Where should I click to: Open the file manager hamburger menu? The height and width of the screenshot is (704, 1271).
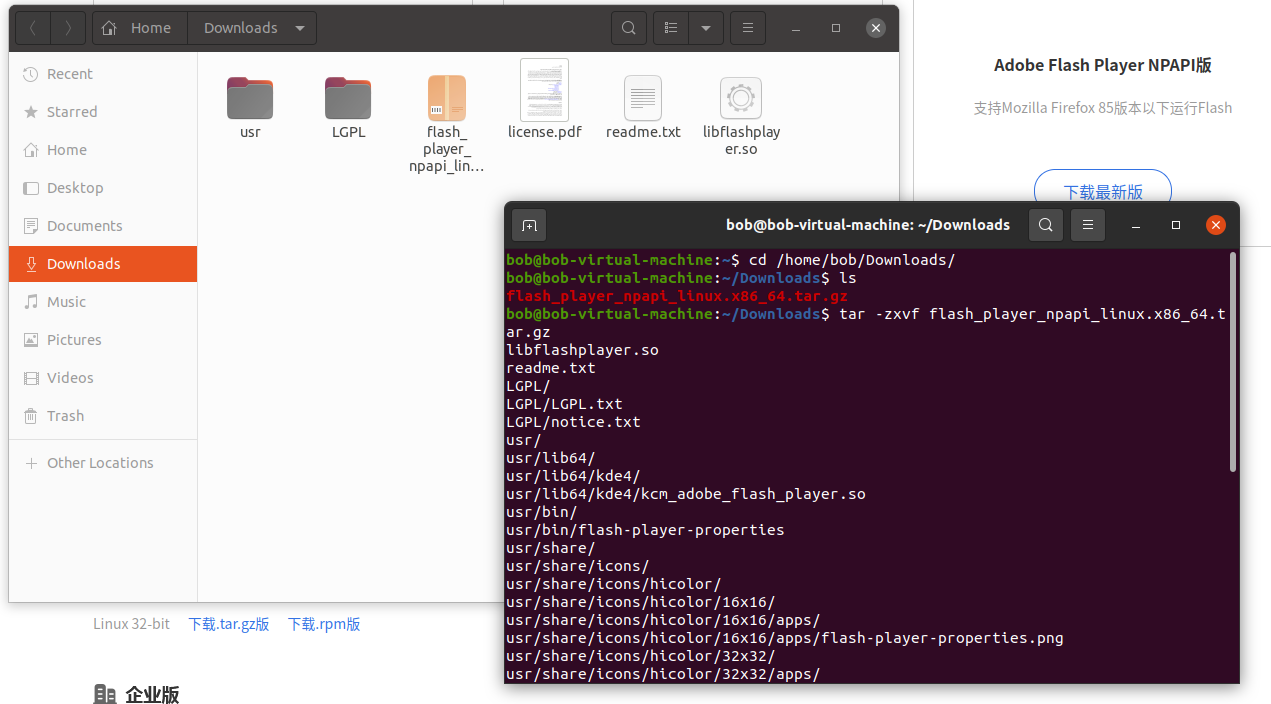coord(747,28)
